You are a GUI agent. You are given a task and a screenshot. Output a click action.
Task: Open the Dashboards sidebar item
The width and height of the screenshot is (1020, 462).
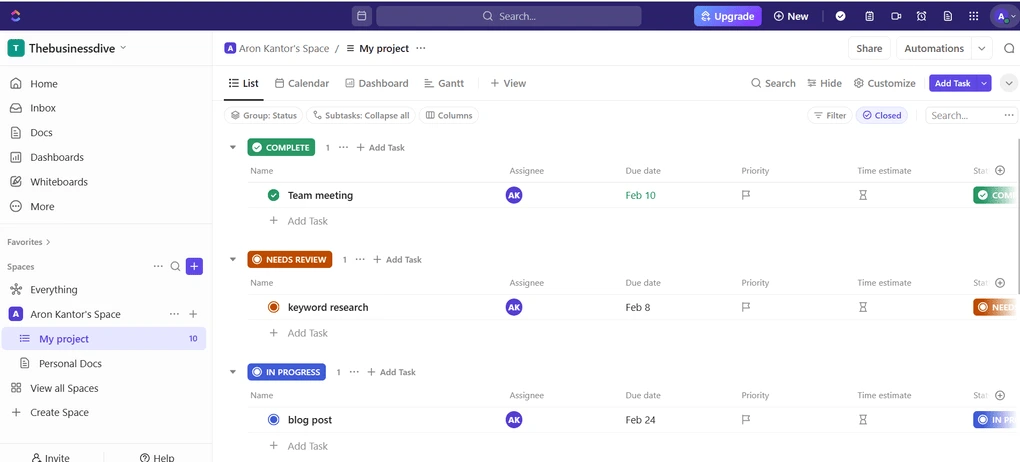click(56, 157)
